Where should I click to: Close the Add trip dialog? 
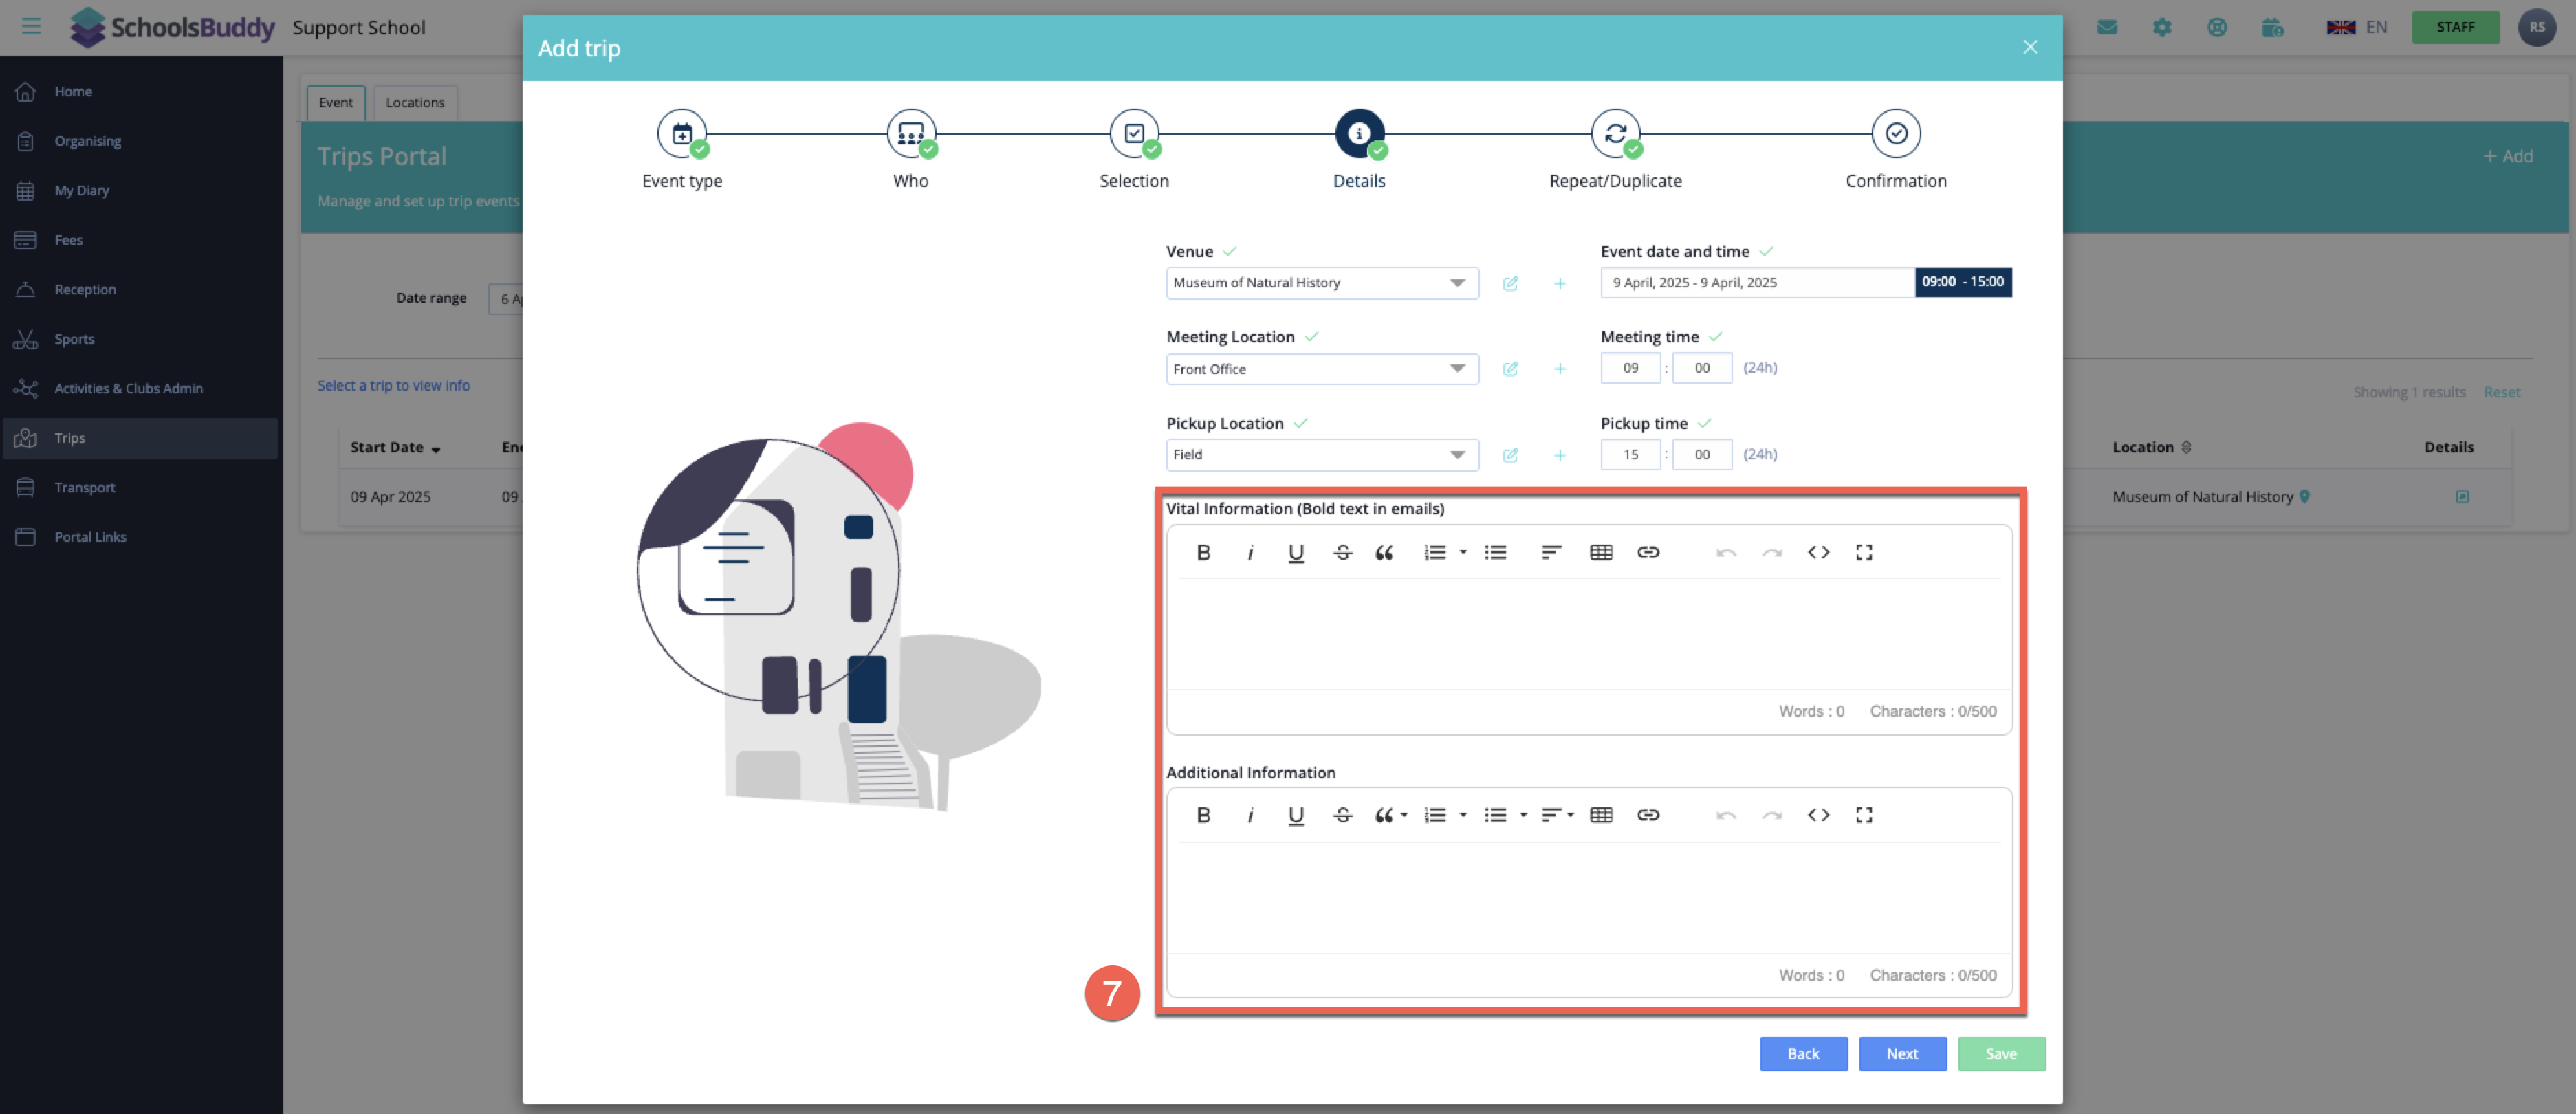click(x=2030, y=47)
